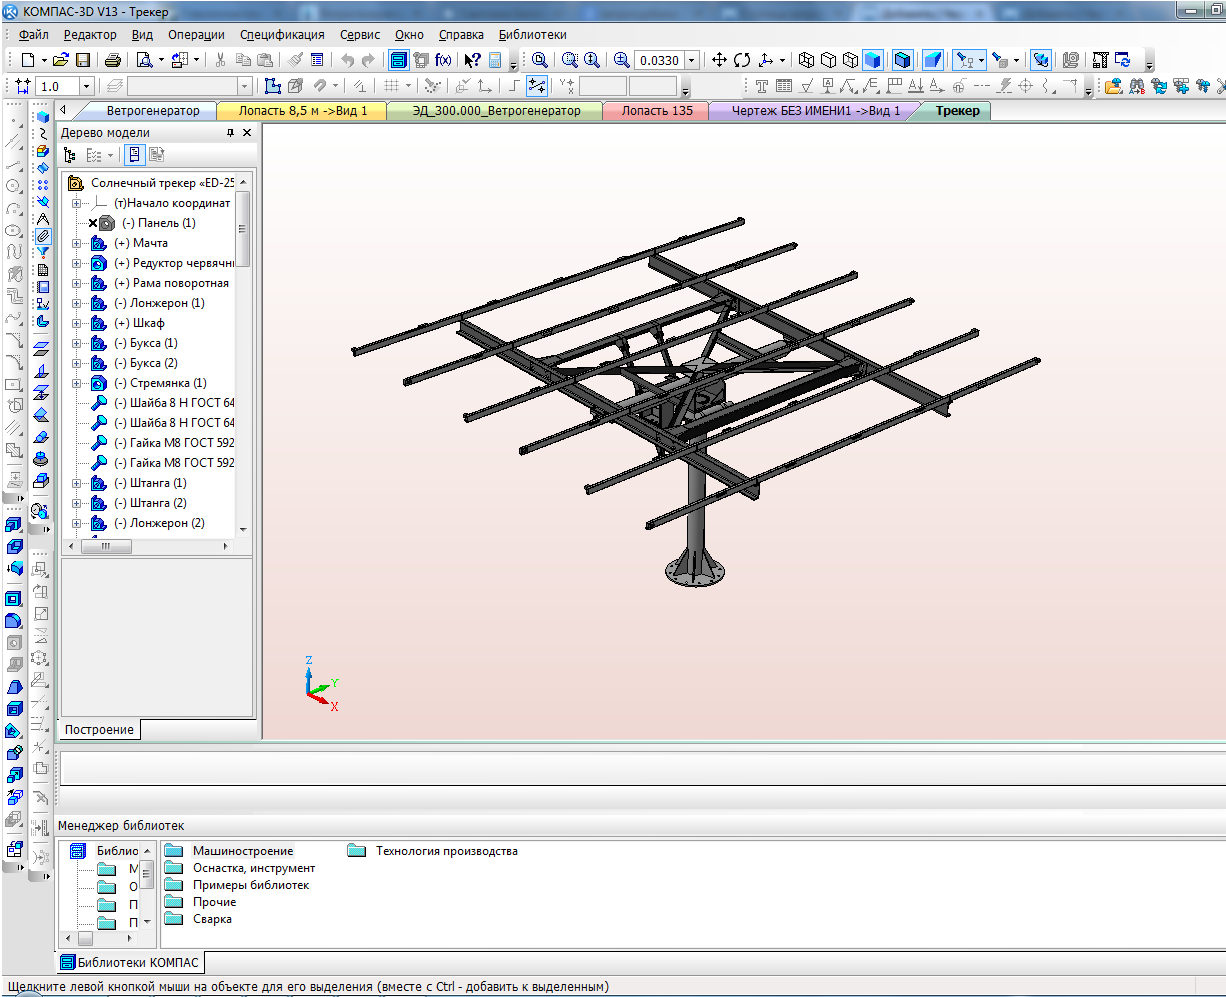Toggle shaded with edges display mode
This screenshot has width=1226, height=997.
902,60
